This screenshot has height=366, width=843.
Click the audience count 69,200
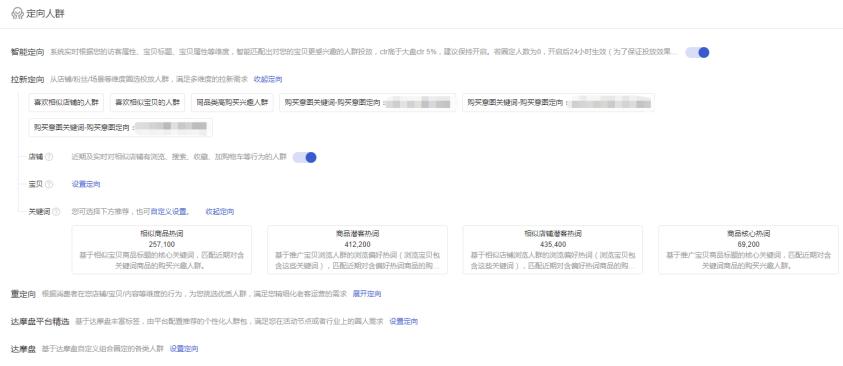tap(748, 244)
